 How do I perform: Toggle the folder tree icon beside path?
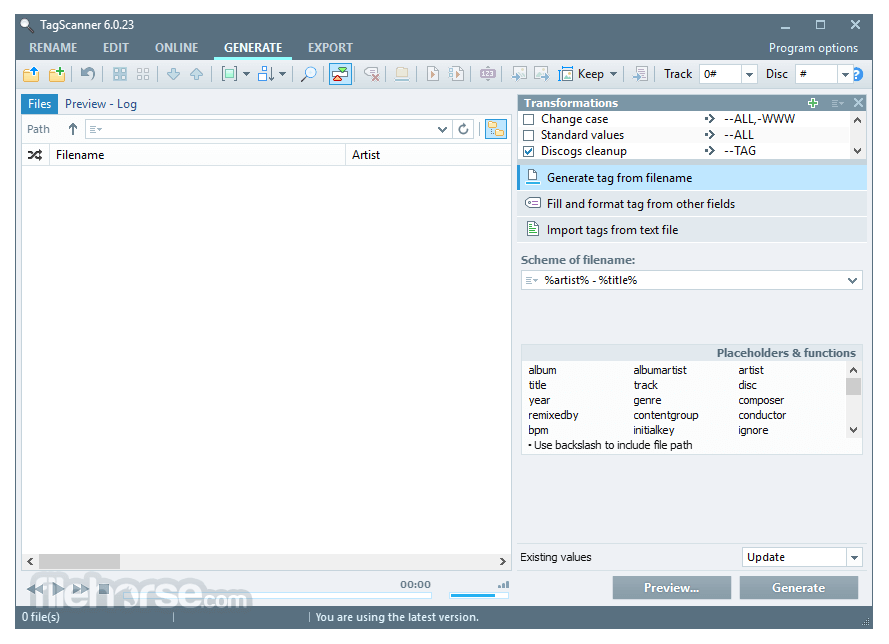coord(496,129)
